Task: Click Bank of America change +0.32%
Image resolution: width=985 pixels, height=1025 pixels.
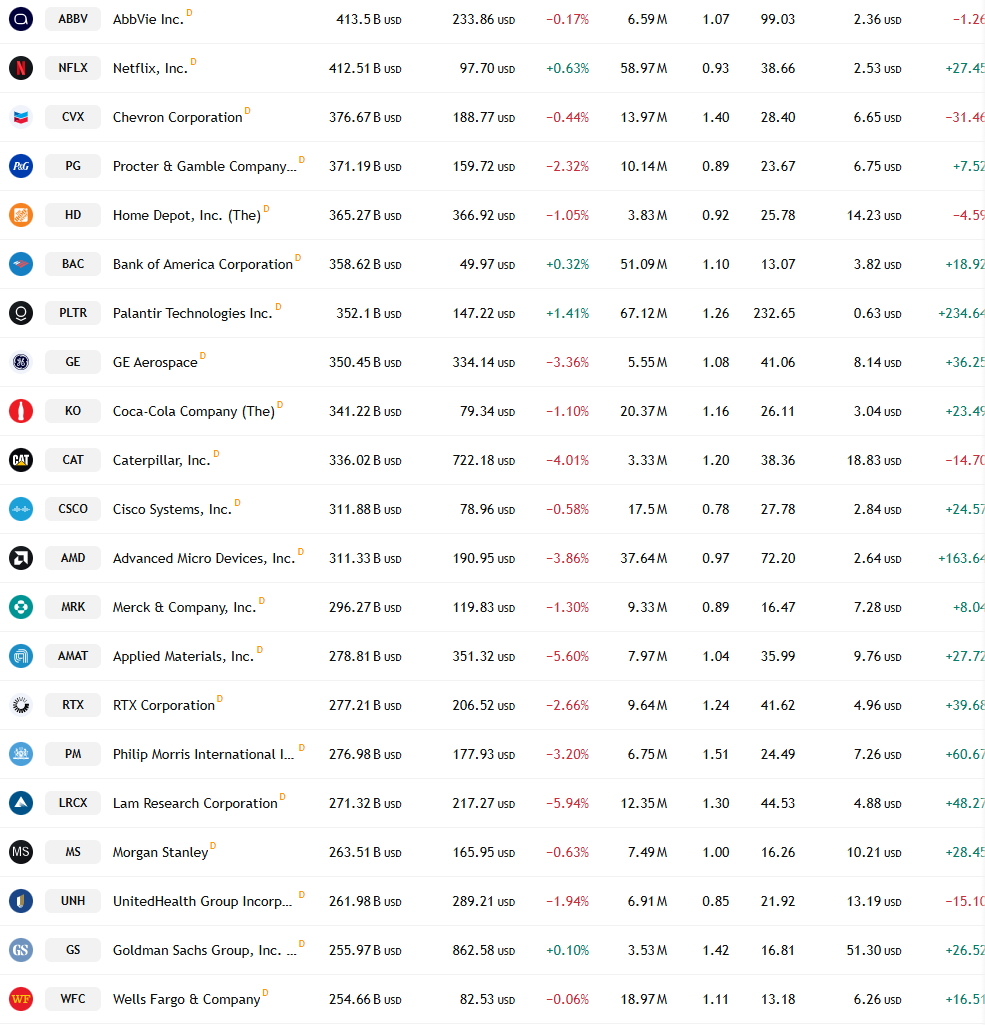Action: (x=567, y=265)
